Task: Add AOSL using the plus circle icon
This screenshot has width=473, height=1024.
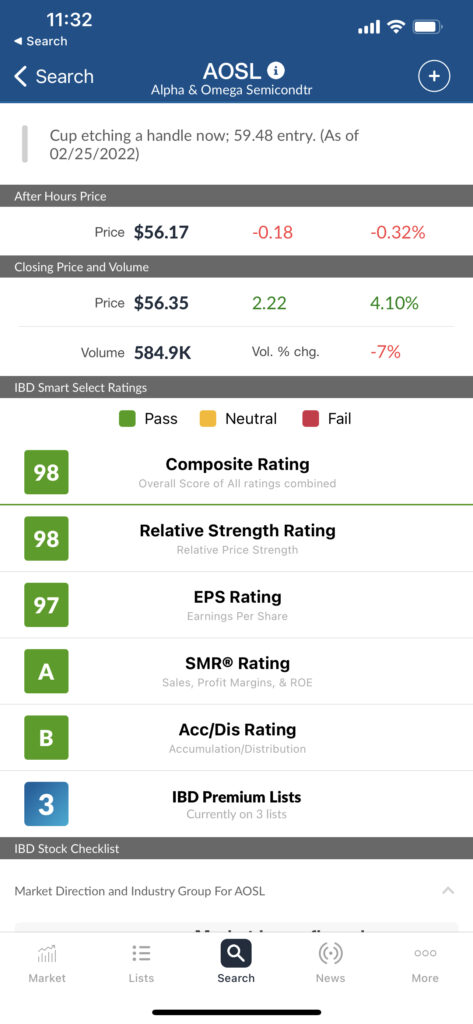Action: click(434, 76)
